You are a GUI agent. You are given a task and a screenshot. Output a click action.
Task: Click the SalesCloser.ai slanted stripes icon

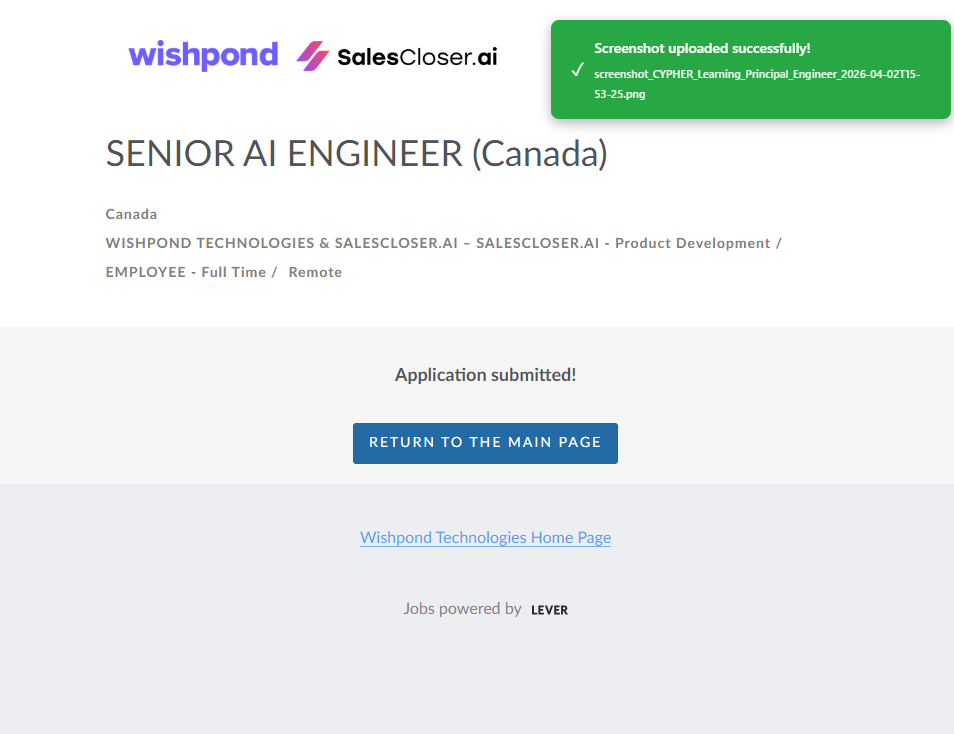click(x=313, y=56)
